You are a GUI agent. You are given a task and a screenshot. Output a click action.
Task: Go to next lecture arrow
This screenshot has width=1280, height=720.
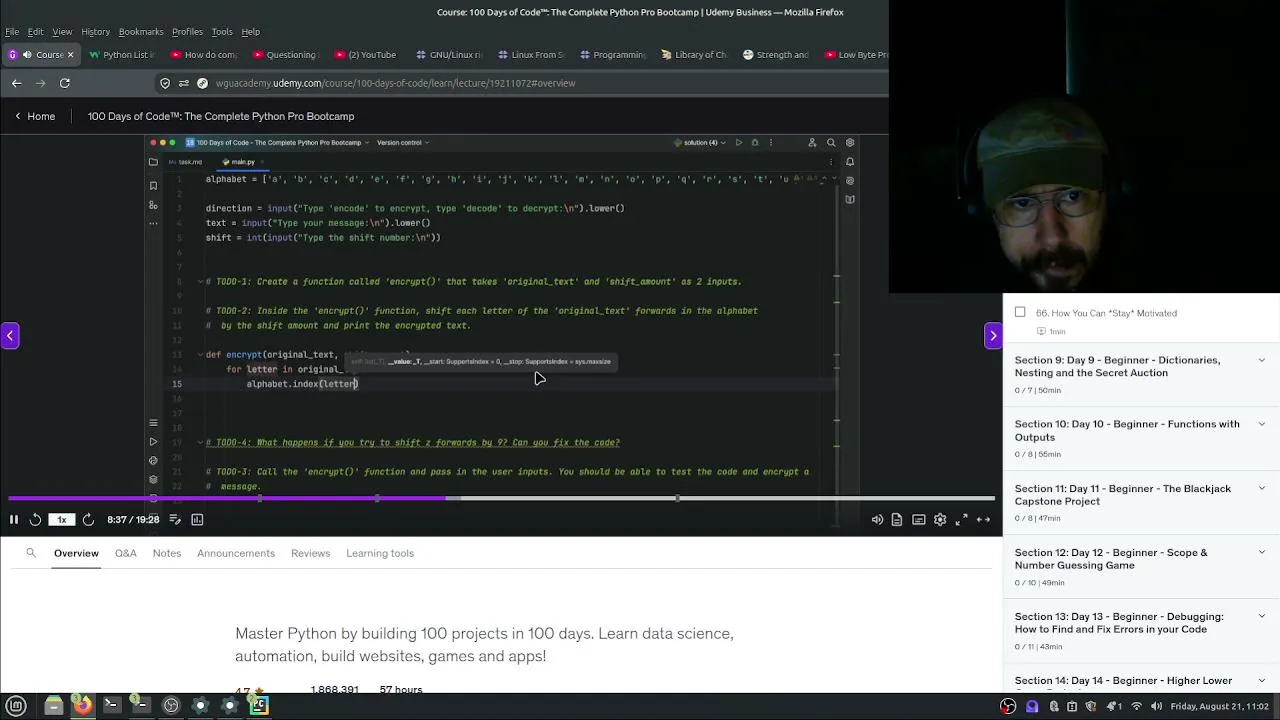[993, 335]
